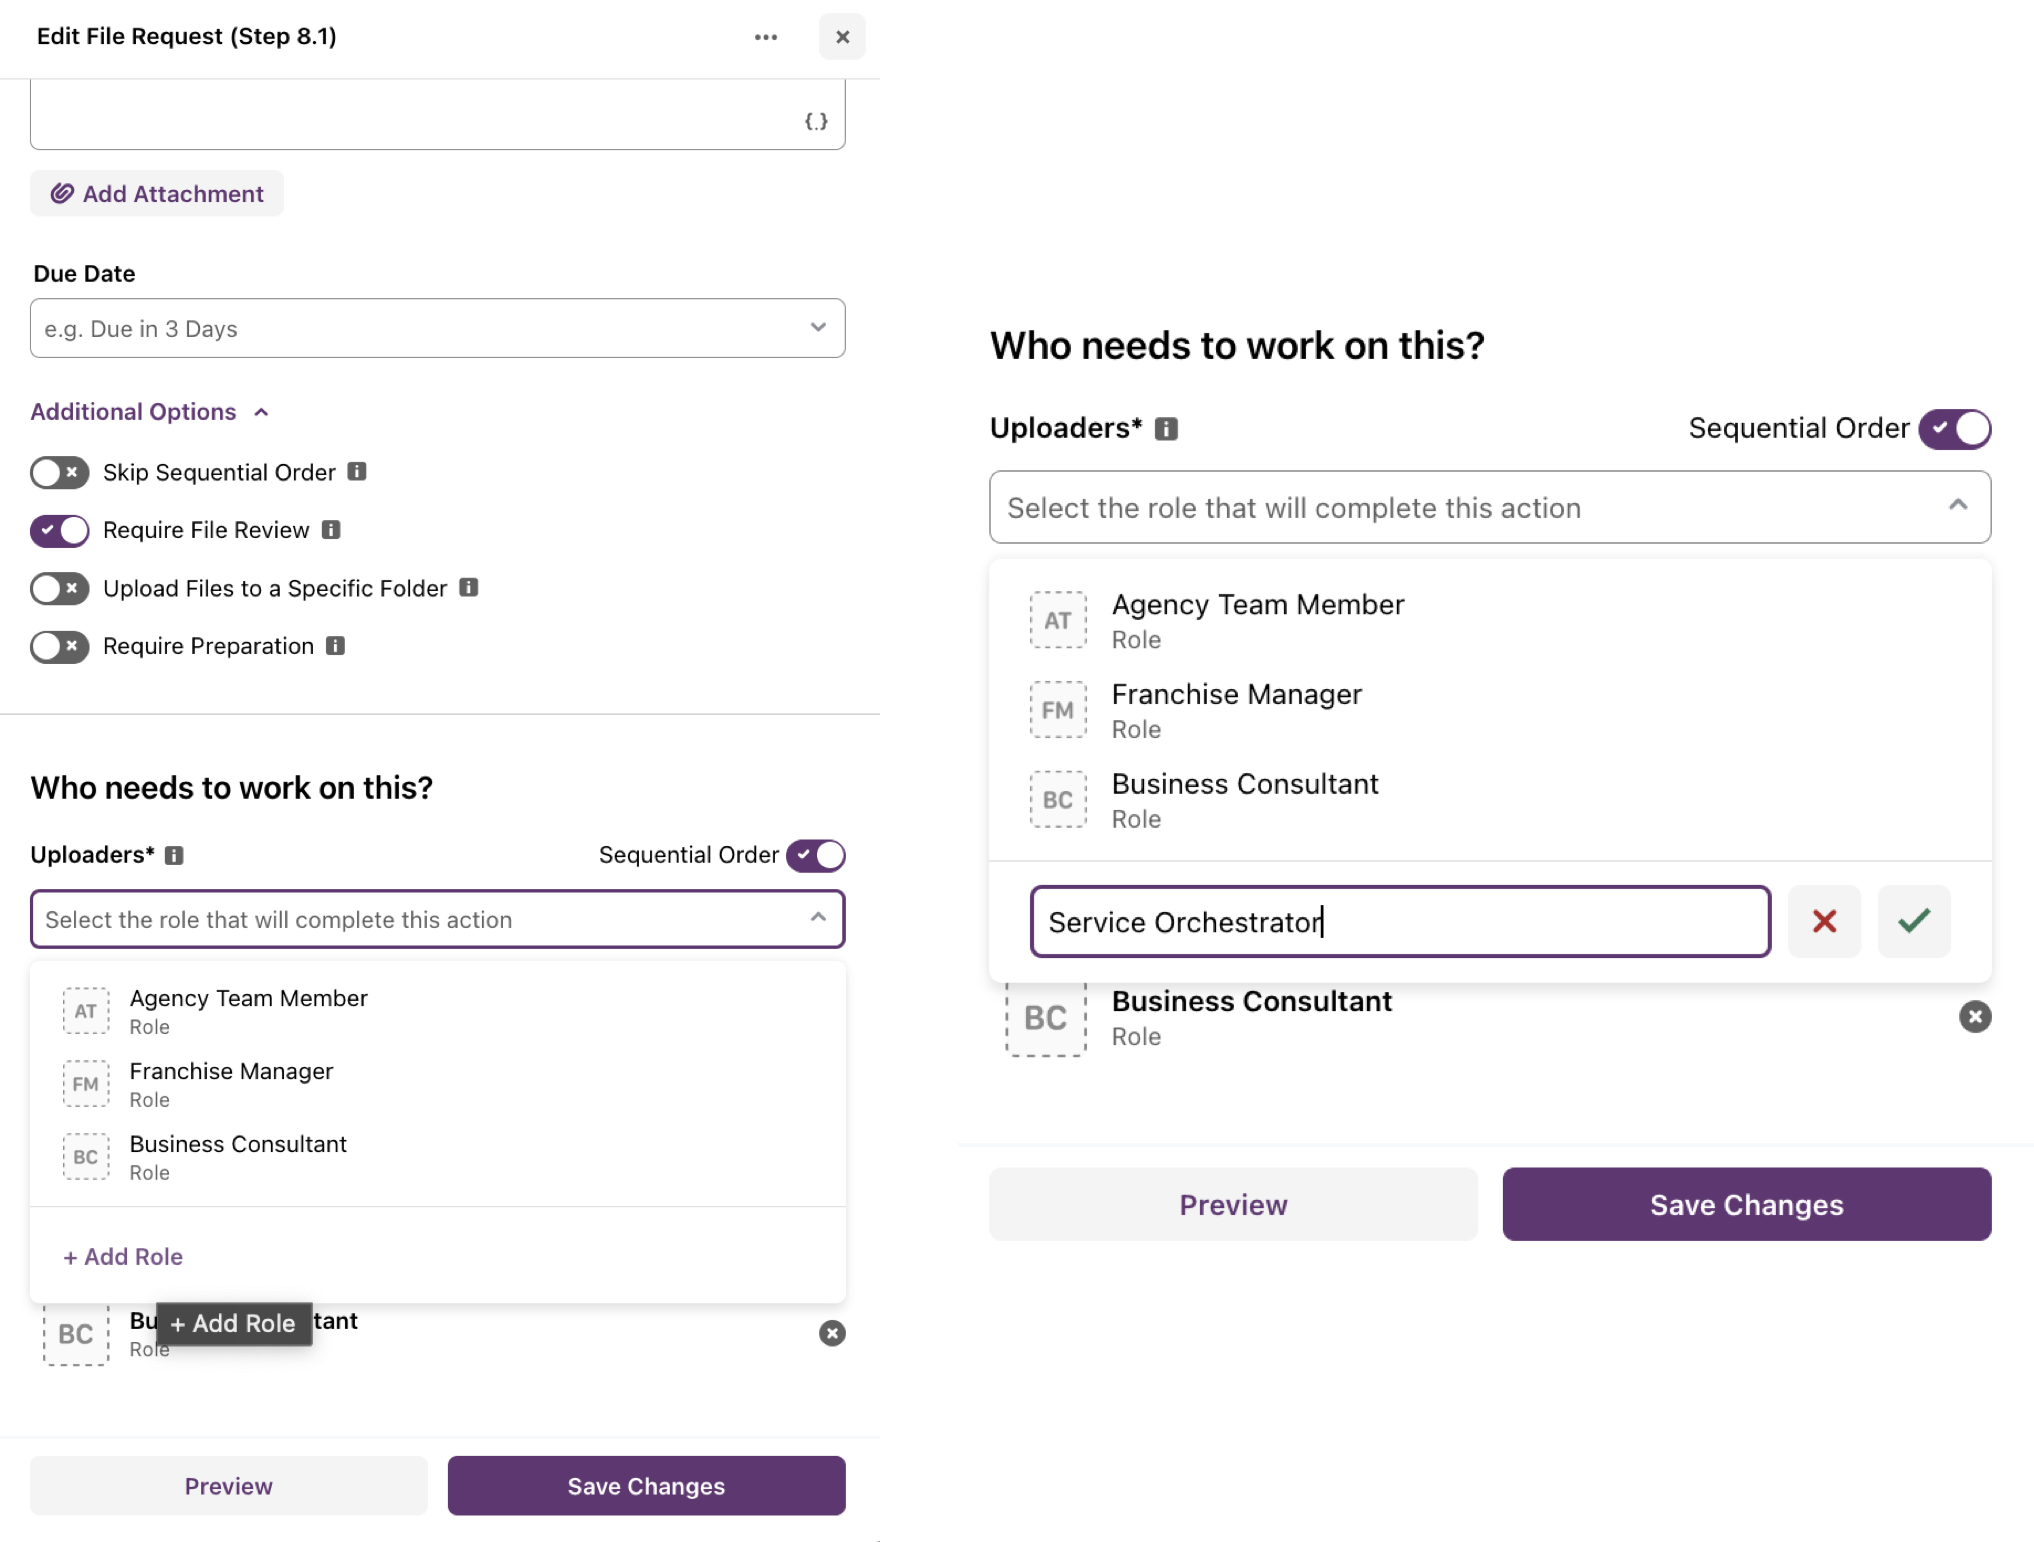Choose Franchise Manager in the right dropdown list

click(x=1236, y=710)
